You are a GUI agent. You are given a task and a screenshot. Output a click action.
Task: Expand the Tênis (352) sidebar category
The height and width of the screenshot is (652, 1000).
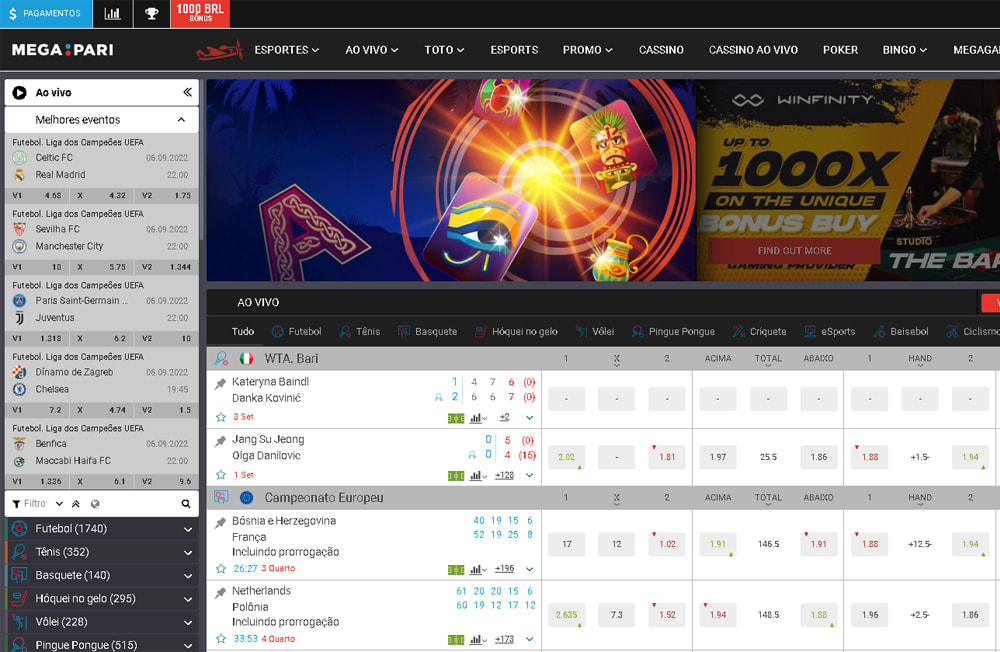tap(188, 552)
